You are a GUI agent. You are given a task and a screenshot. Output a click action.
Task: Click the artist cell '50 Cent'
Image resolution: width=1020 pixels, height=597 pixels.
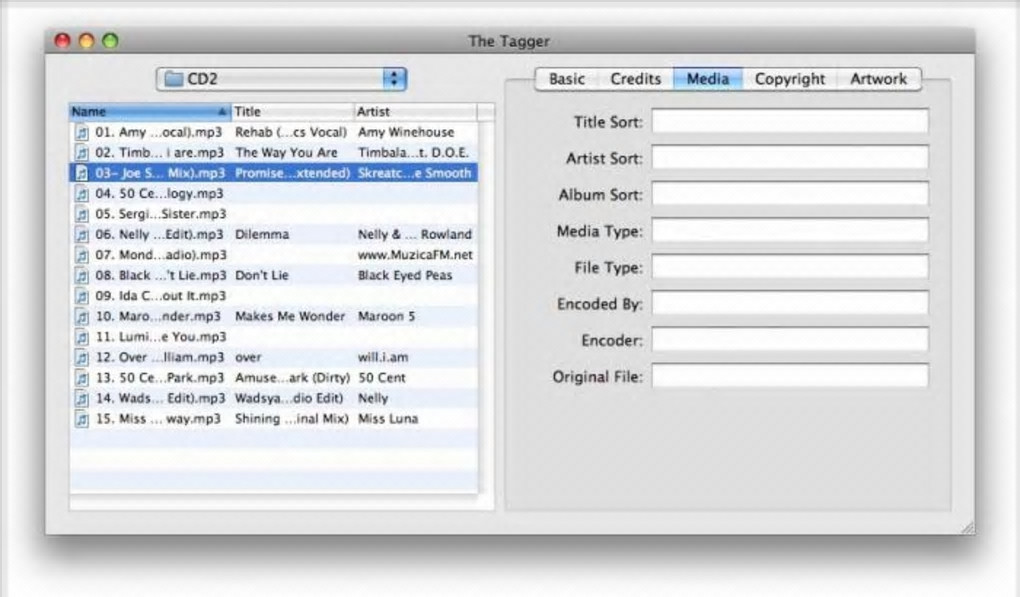[382, 378]
